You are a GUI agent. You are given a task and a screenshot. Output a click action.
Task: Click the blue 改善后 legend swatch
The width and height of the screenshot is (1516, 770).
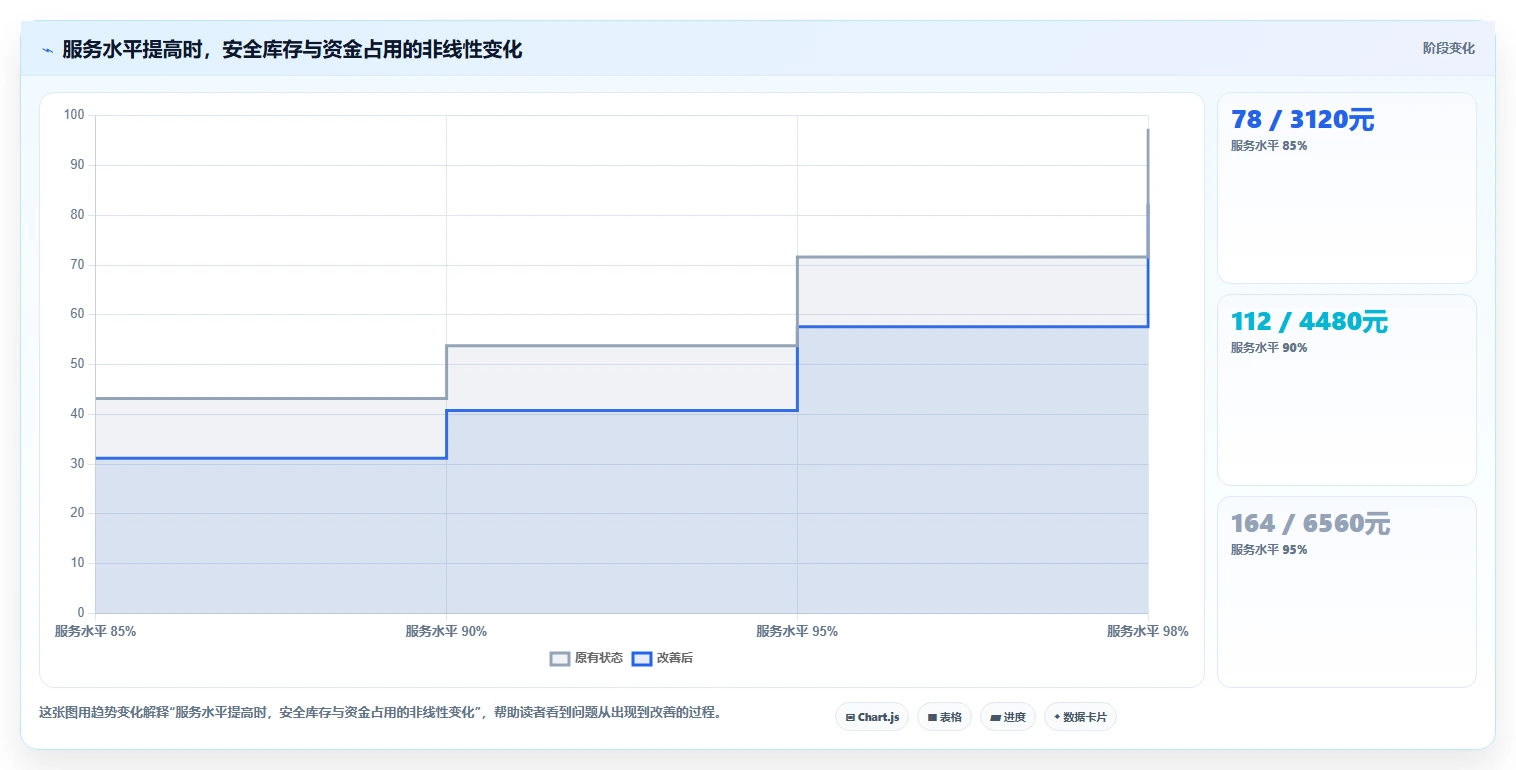point(642,658)
